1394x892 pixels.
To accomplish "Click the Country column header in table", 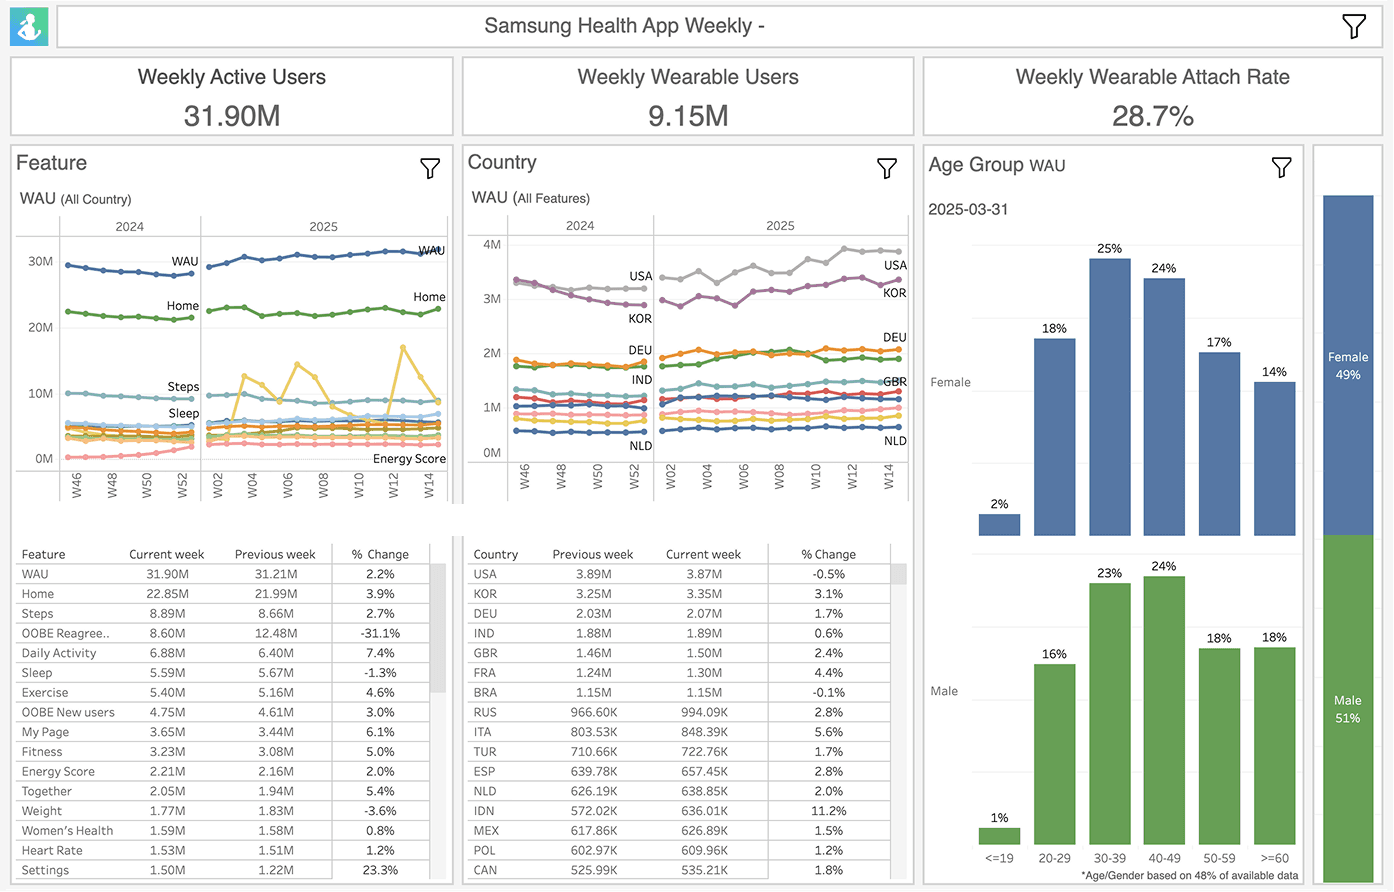I will point(495,554).
